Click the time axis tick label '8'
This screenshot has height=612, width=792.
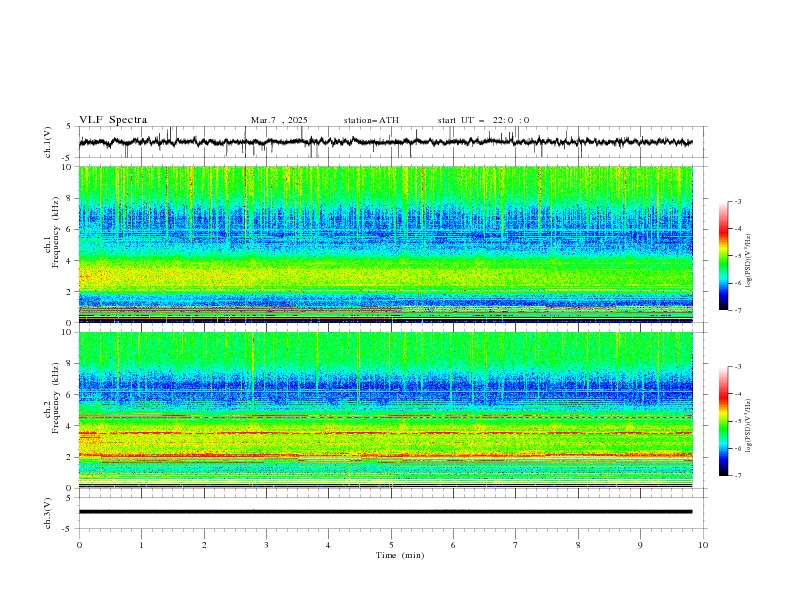[578, 545]
